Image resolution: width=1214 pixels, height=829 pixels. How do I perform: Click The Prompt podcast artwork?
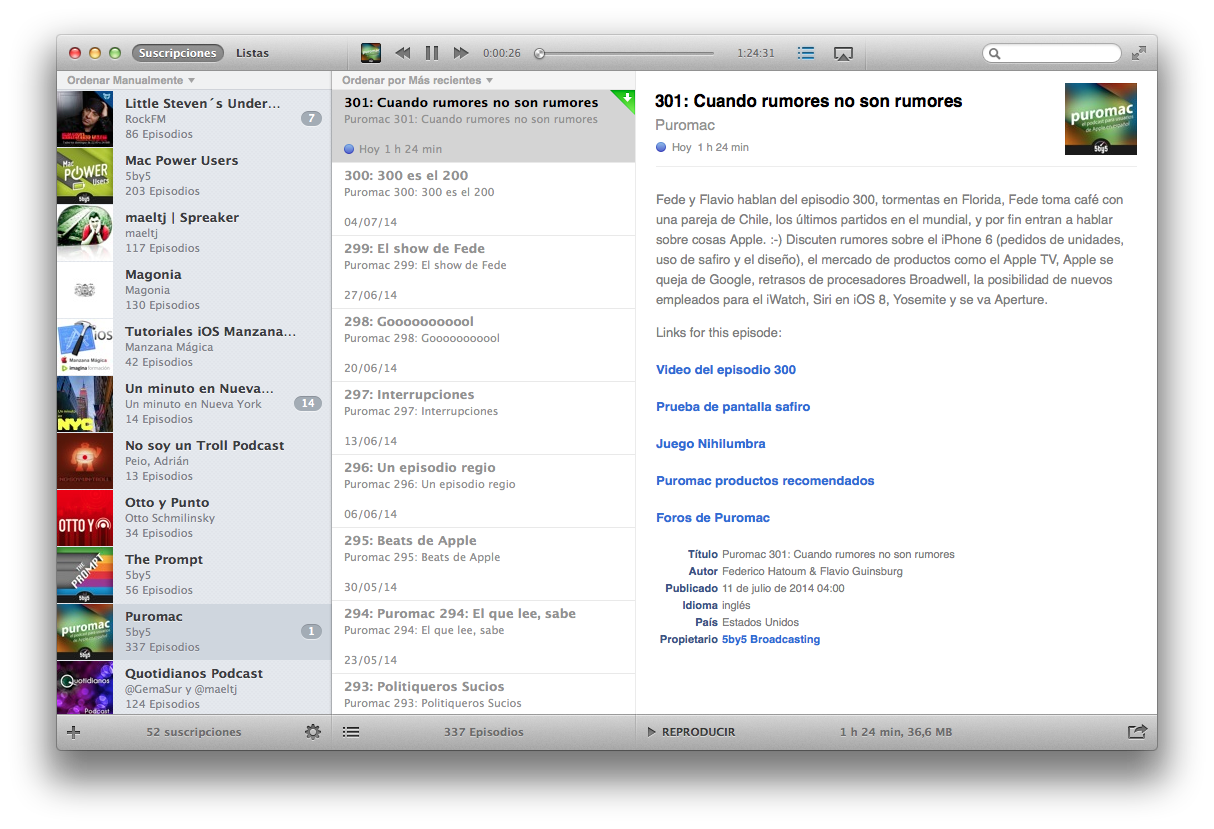pyautogui.click(x=85, y=575)
